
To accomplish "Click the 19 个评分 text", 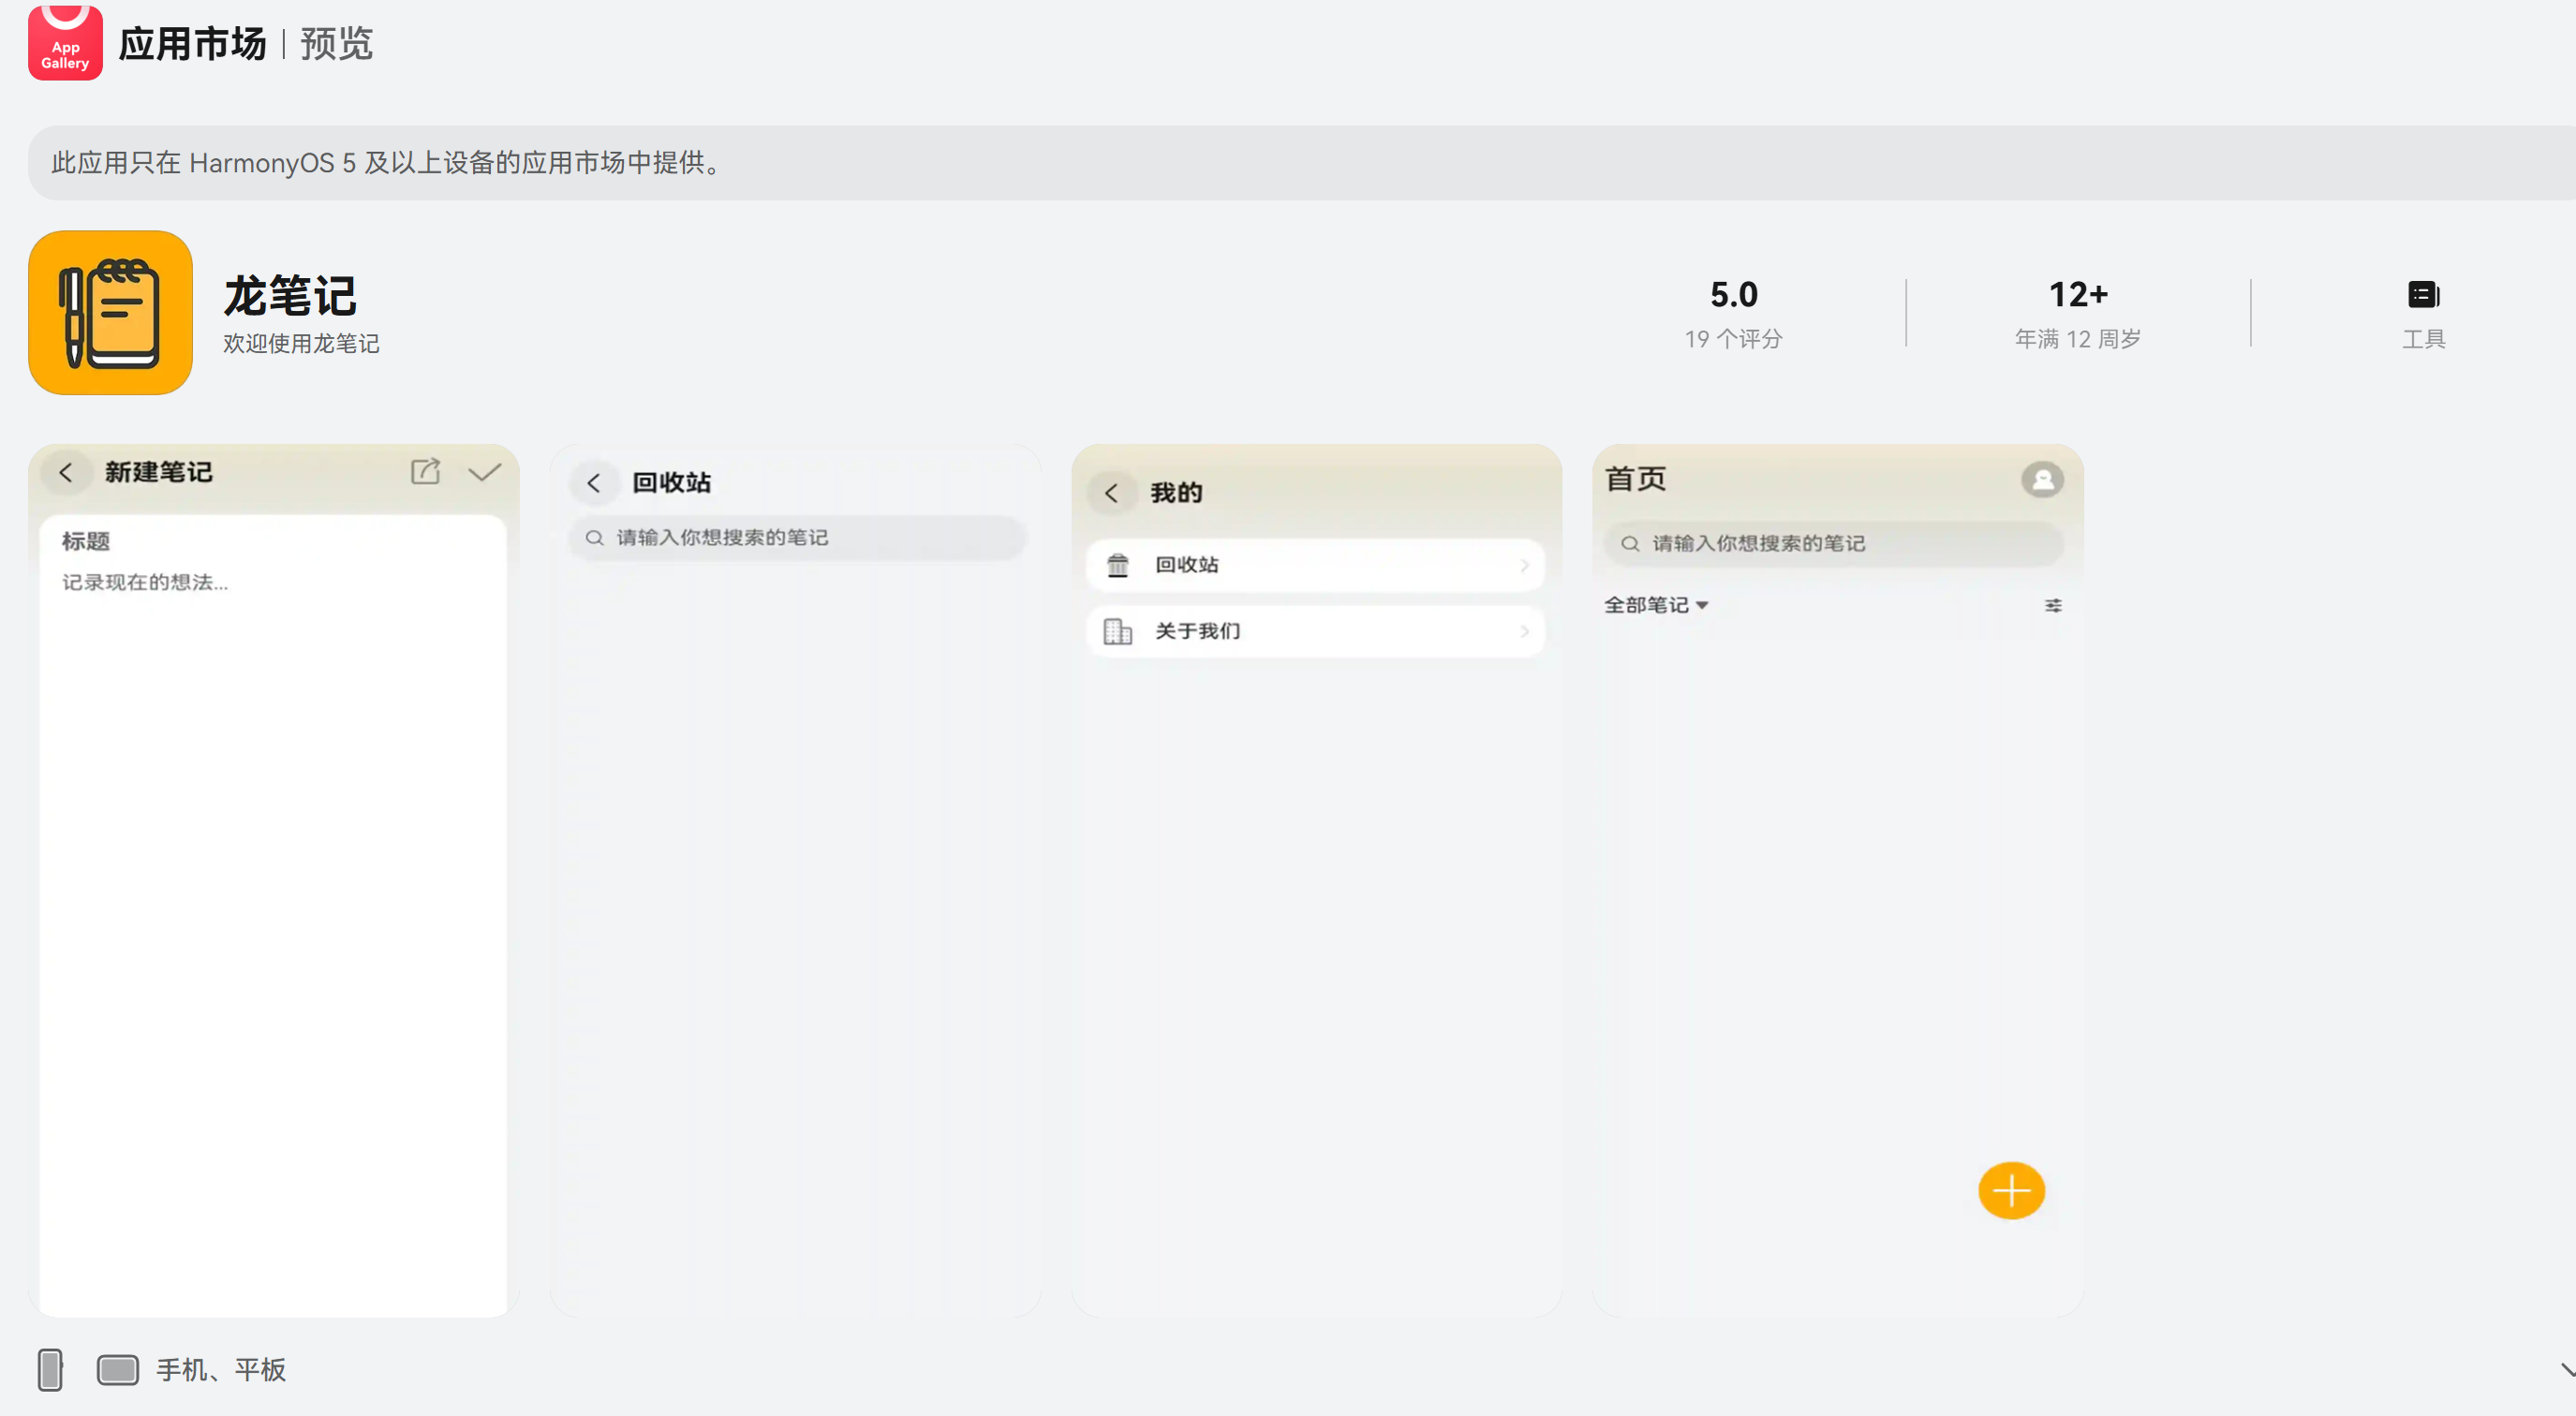I will tap(1733, 339).
